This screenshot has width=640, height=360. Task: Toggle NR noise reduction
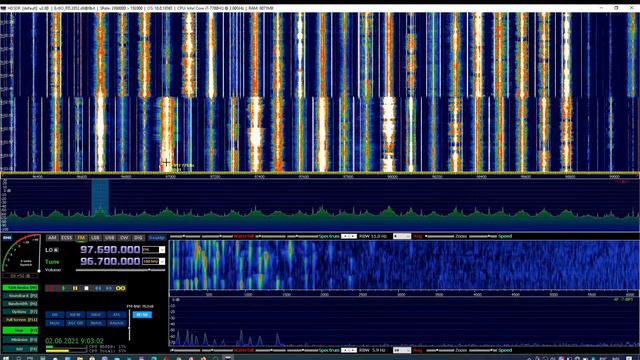click(x=54, y=315)
